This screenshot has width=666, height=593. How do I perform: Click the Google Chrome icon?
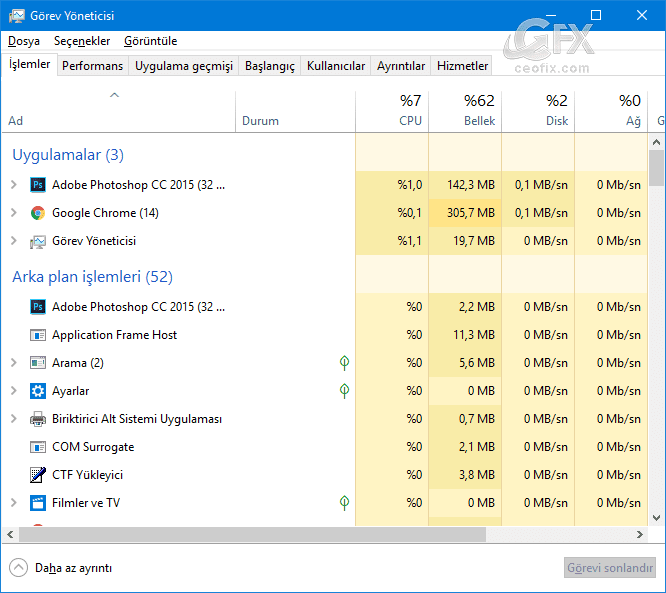[38, 213]
